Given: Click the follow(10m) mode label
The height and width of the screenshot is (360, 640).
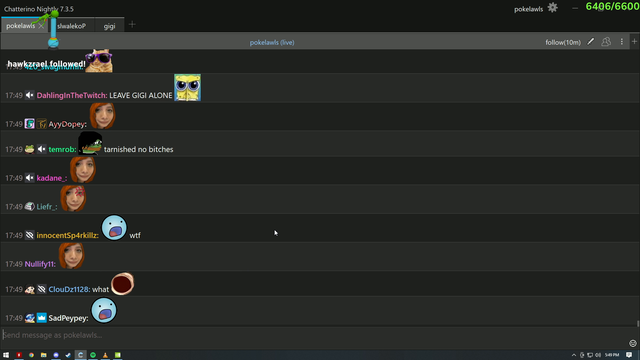Looking at the screenshot, I should 563,42.
